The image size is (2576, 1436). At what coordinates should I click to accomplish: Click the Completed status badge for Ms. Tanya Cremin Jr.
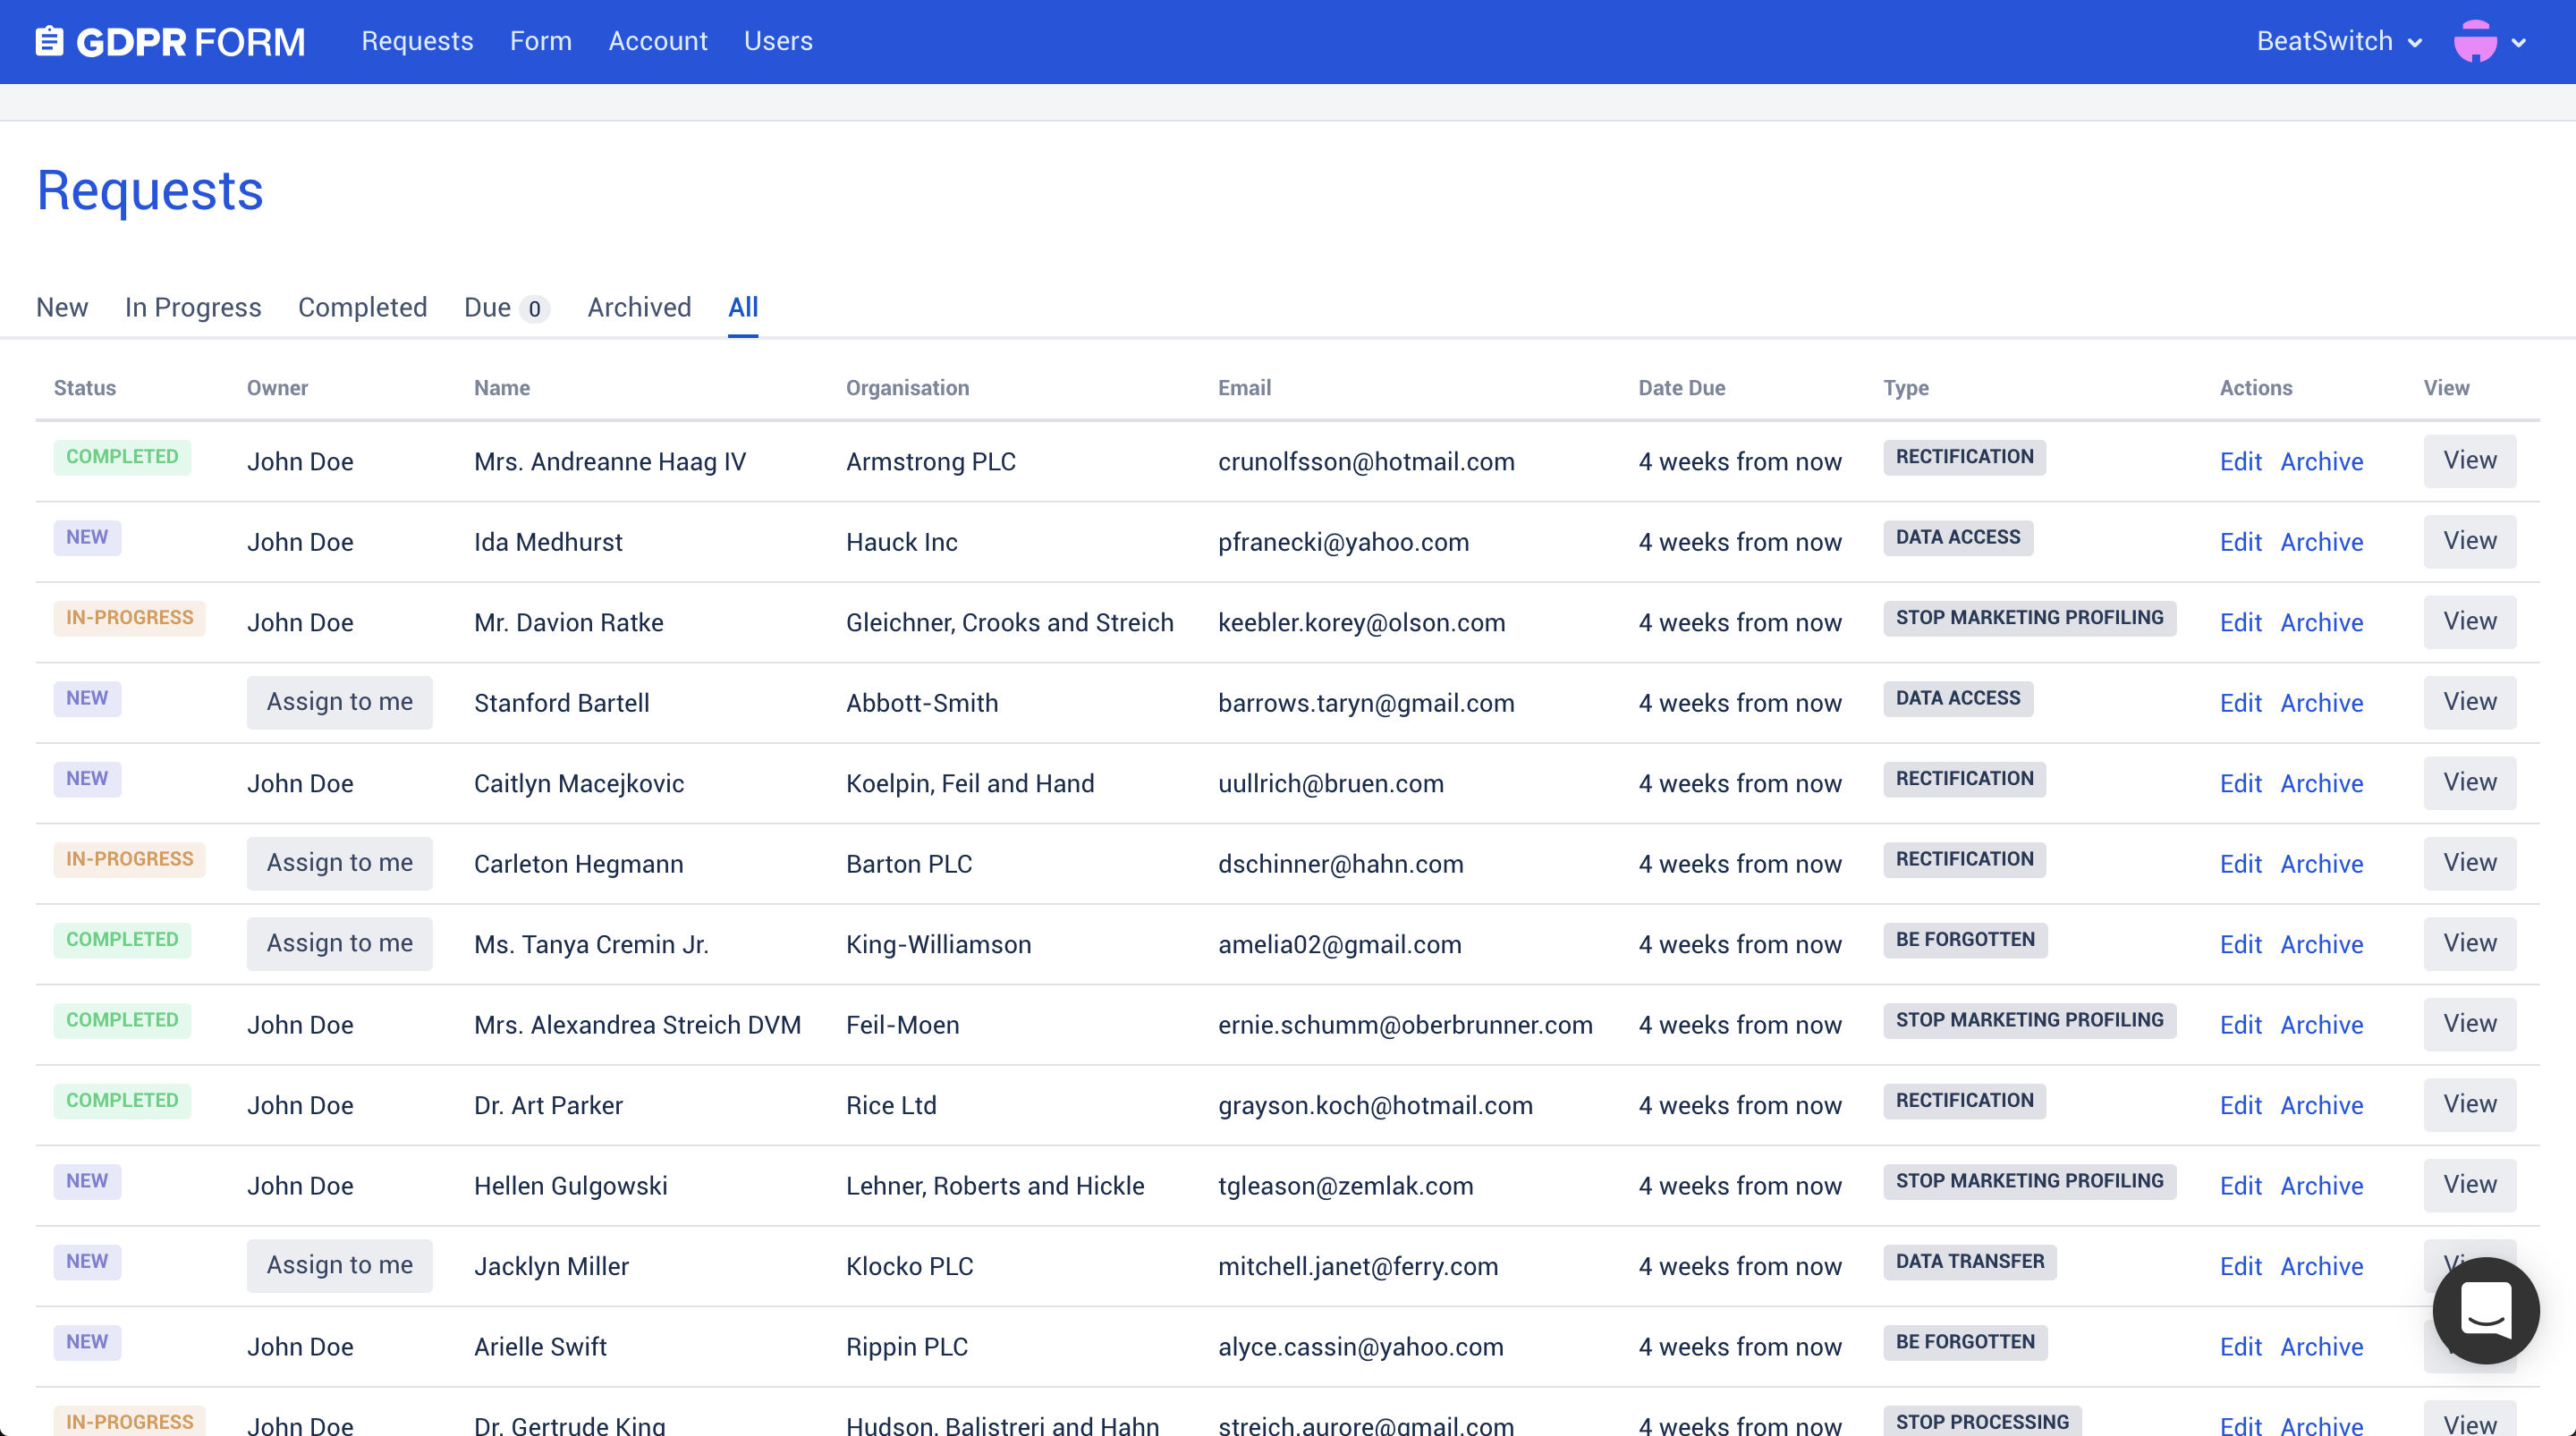122,939
